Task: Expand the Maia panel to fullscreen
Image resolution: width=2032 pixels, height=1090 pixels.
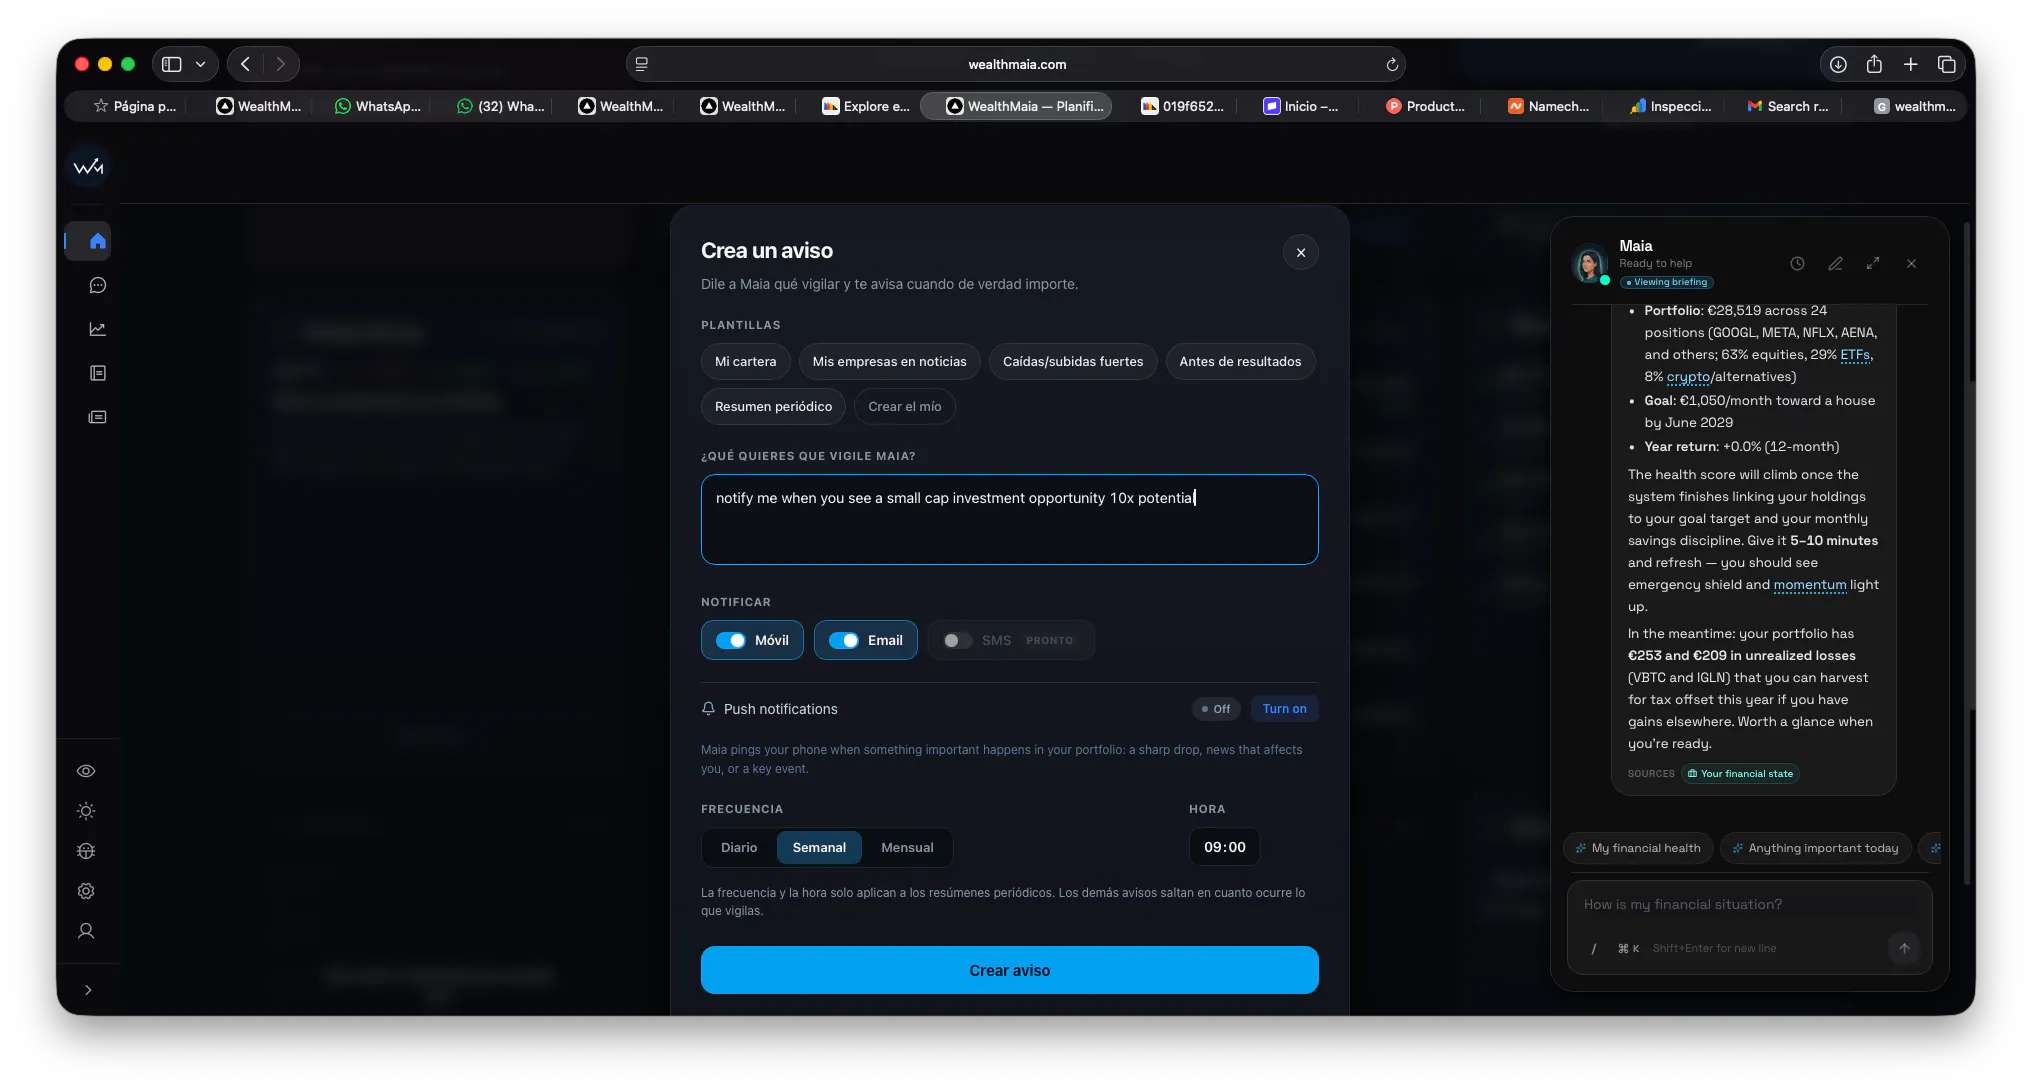Action: pyautogui.click(x=1873, y=264)
